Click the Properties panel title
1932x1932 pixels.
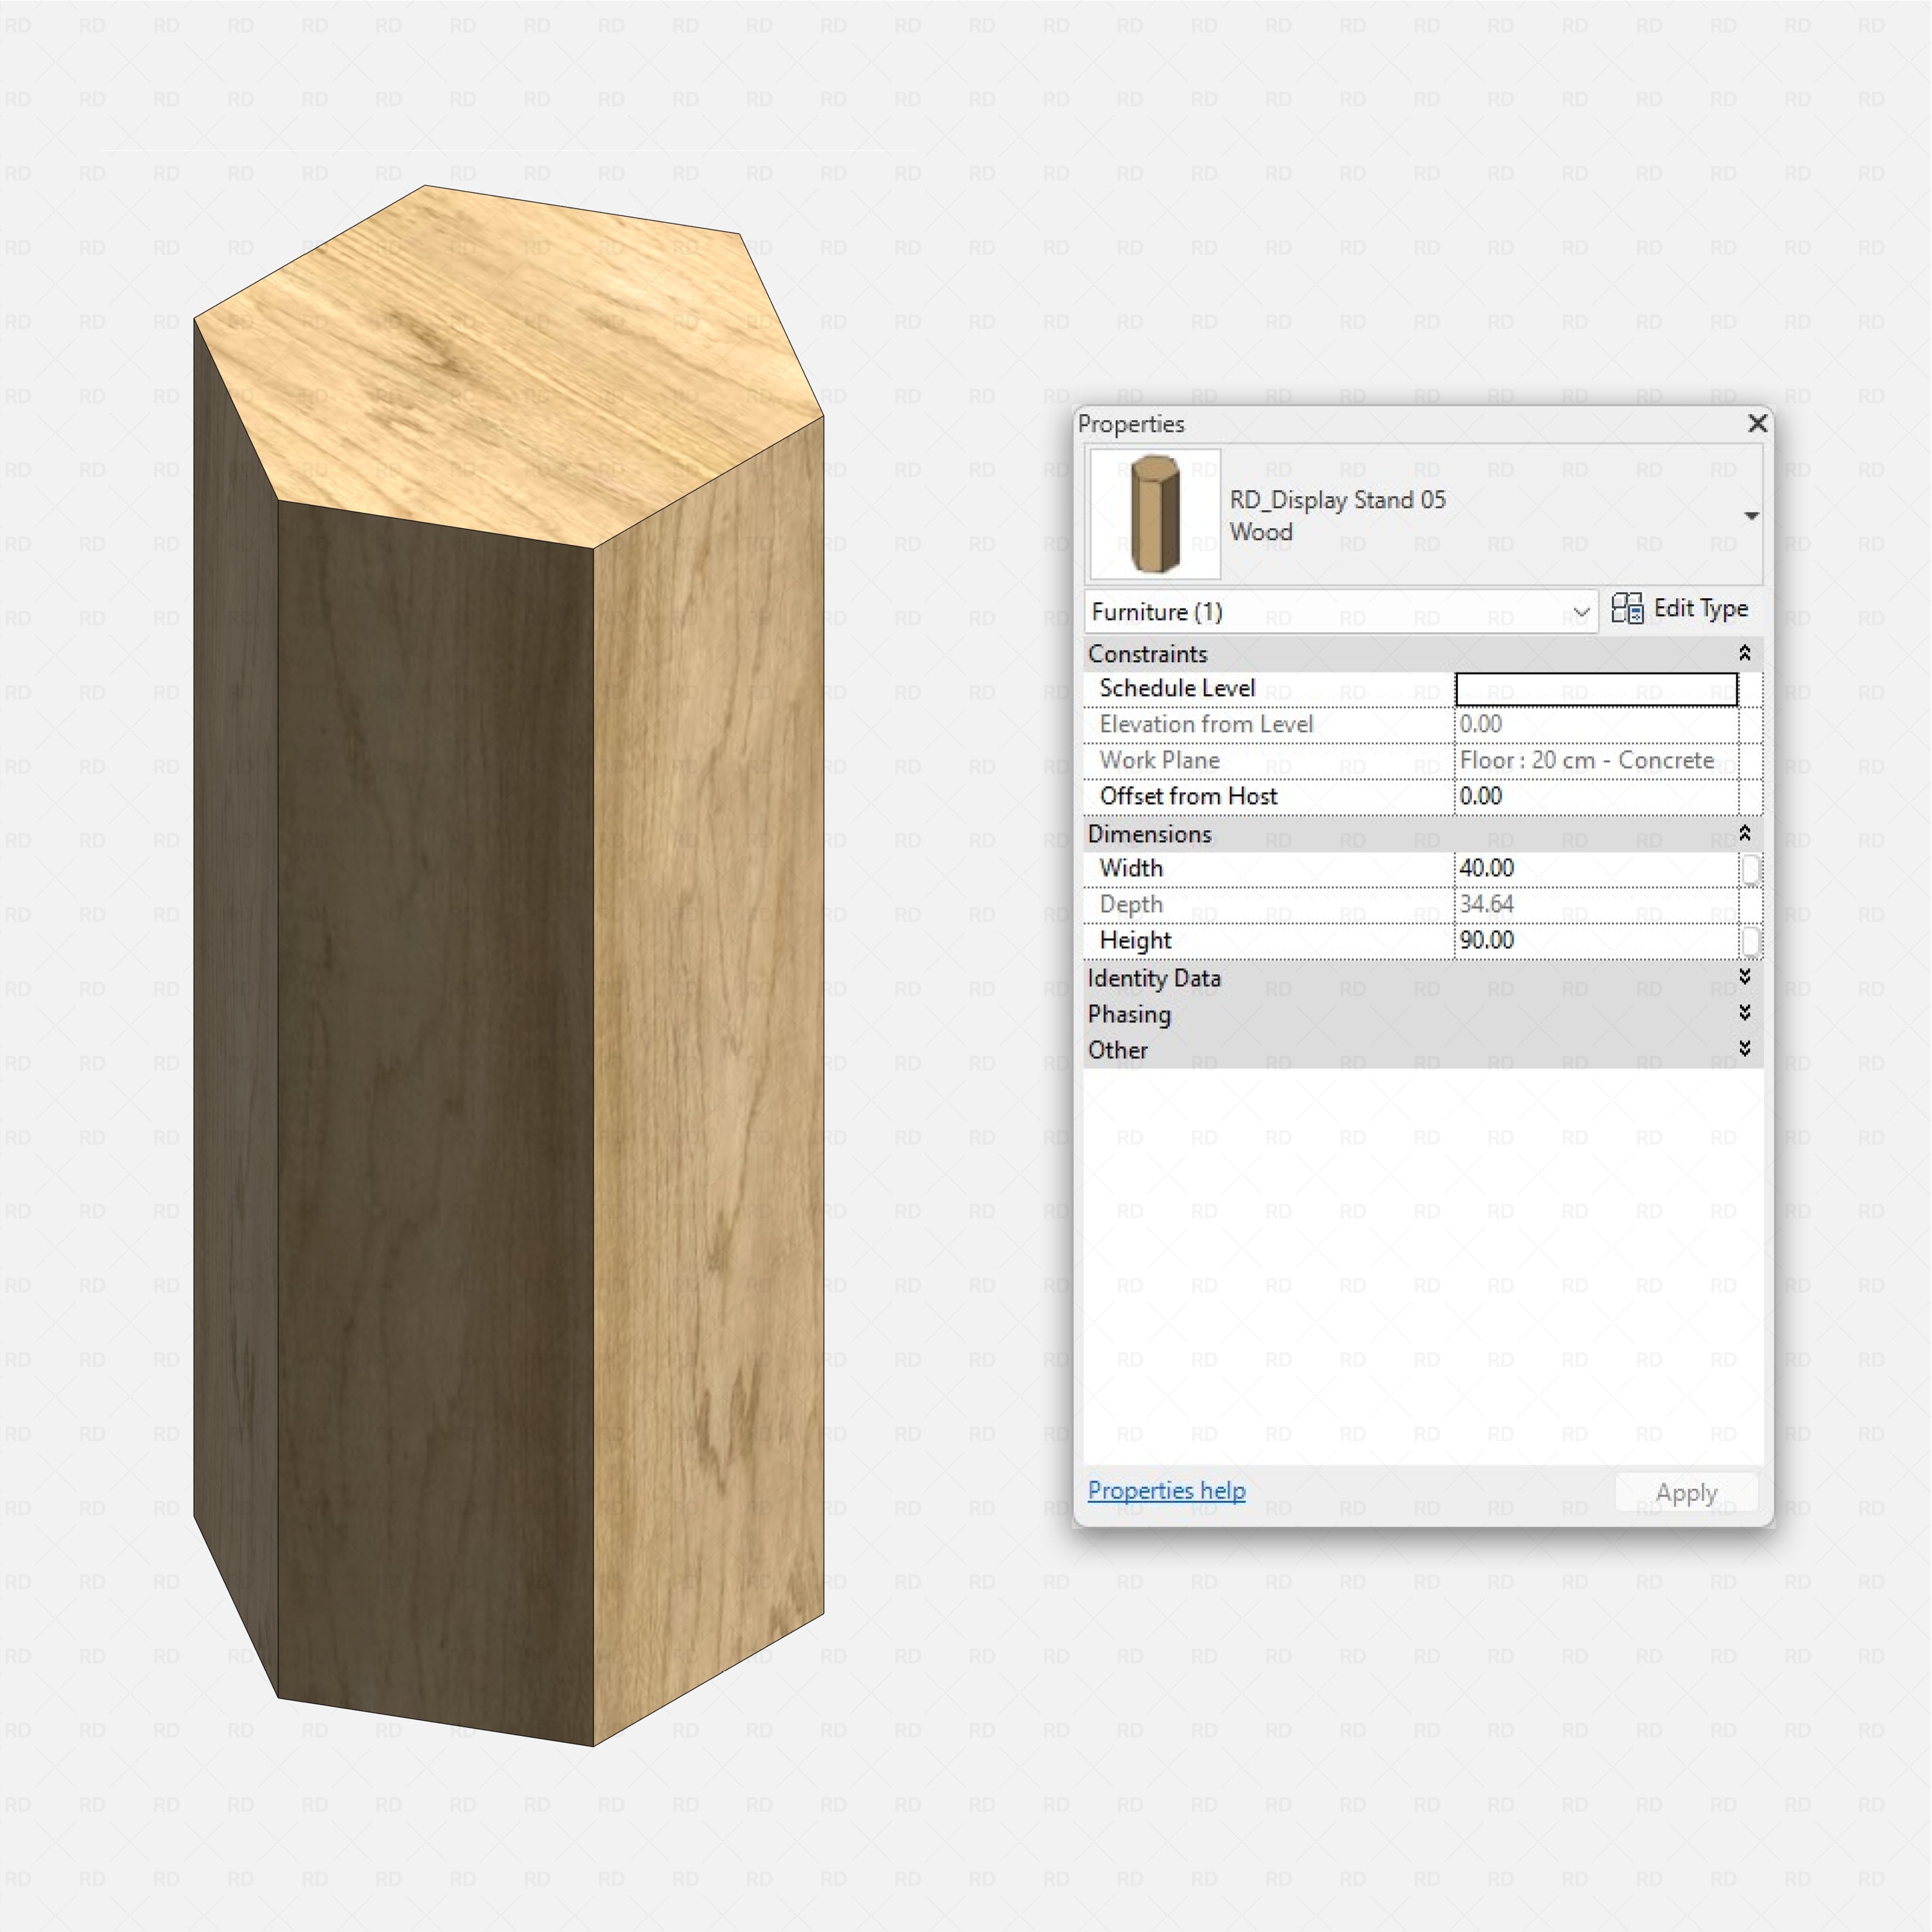(1131, 424)
